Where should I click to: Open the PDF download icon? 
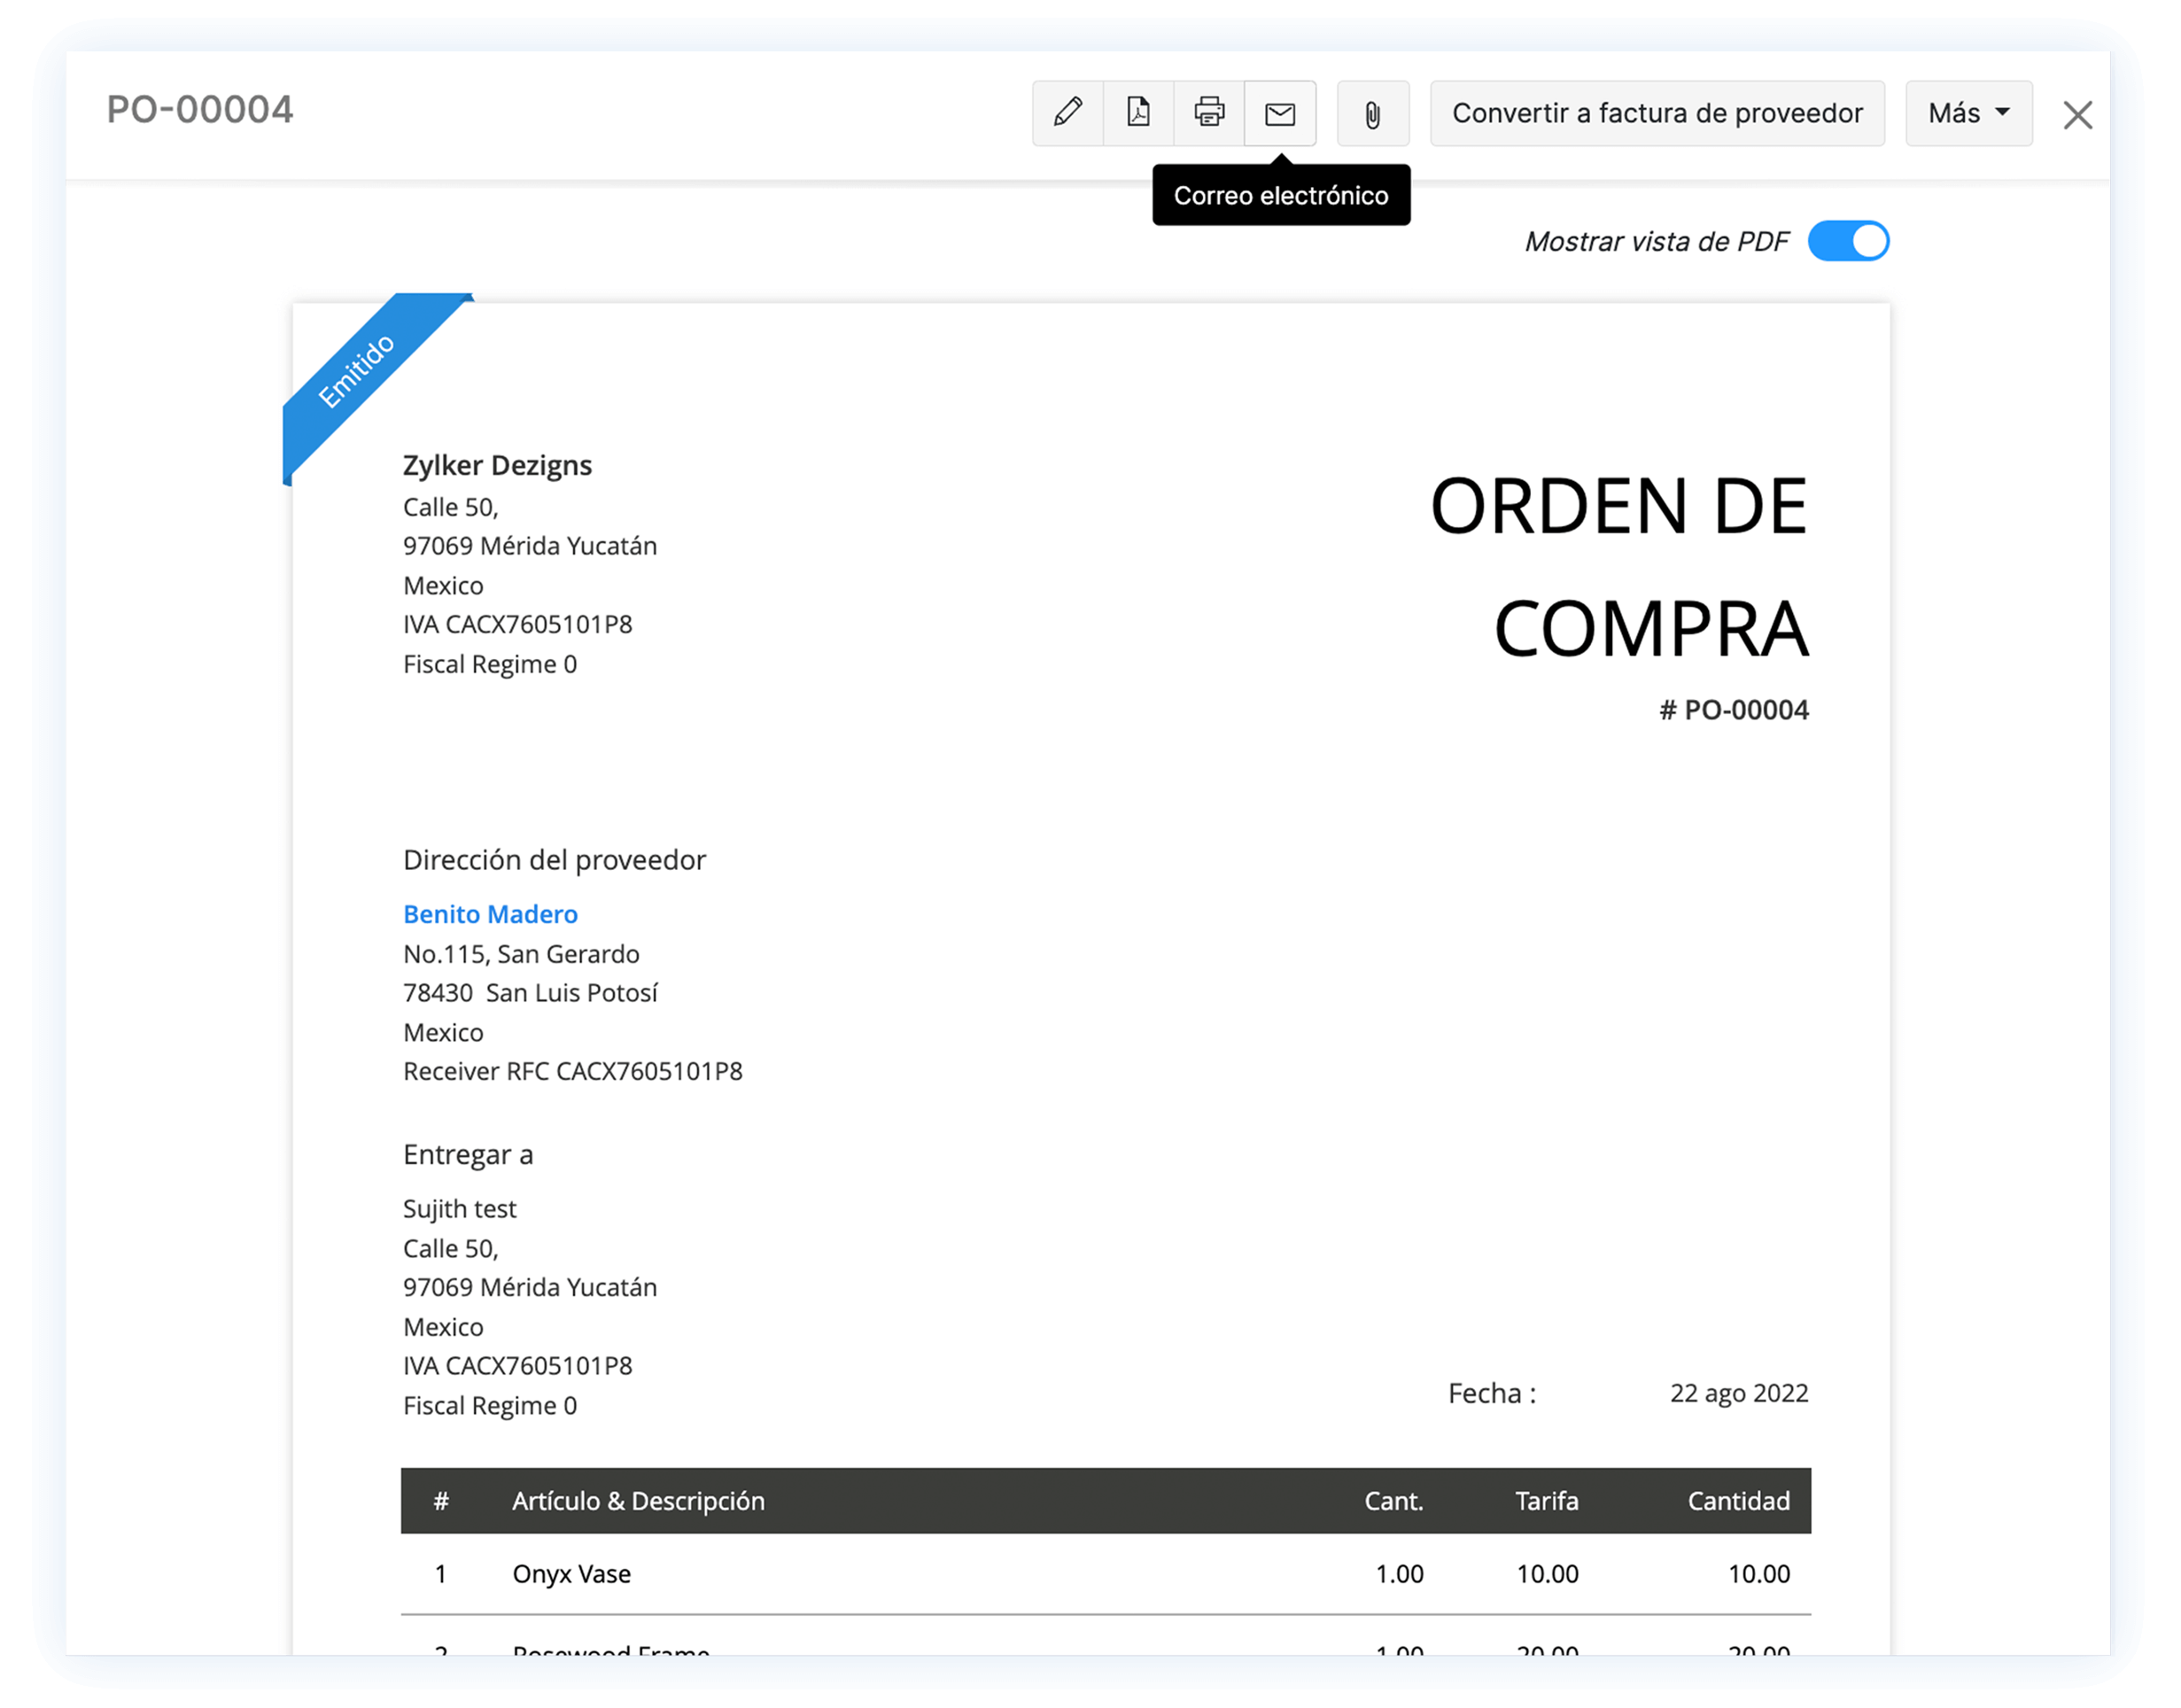click(x=1137, y=113)
